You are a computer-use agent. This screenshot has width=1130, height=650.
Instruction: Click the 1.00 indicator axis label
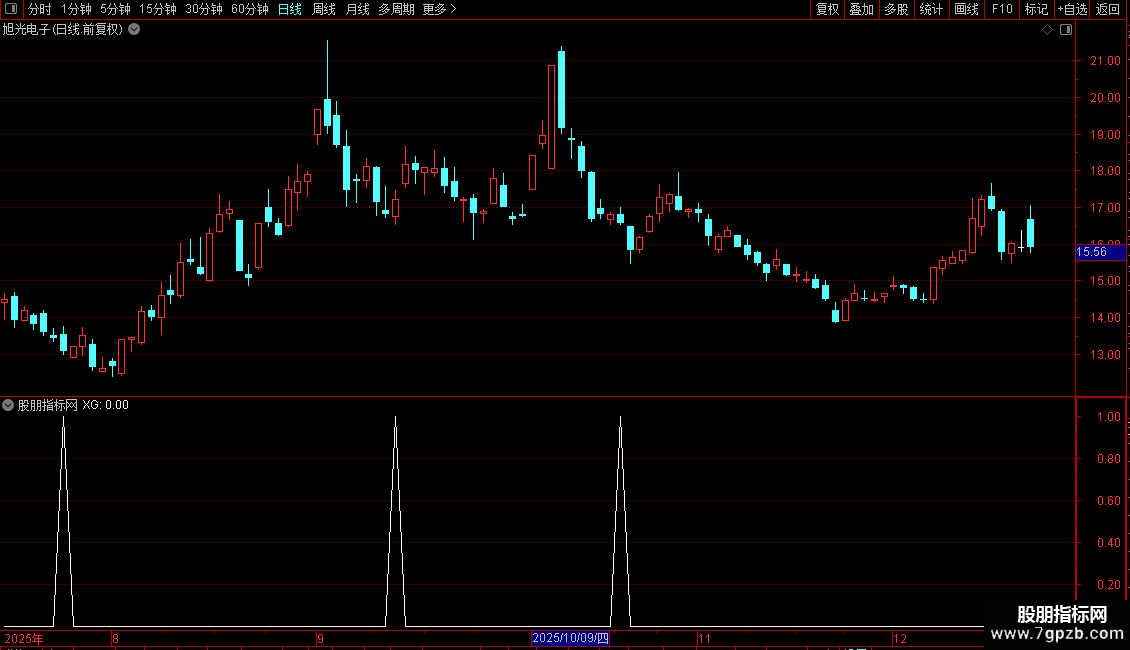tap(1108, 417)
